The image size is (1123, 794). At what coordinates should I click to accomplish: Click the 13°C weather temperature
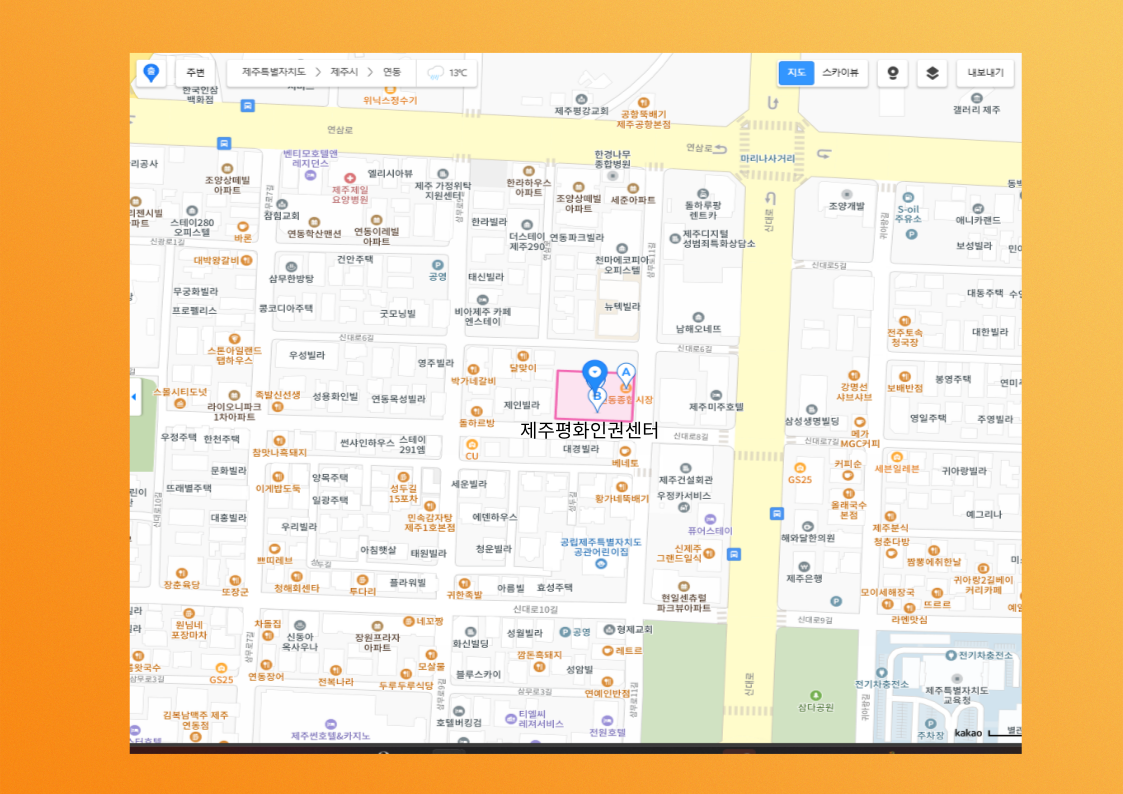[458, 73]
